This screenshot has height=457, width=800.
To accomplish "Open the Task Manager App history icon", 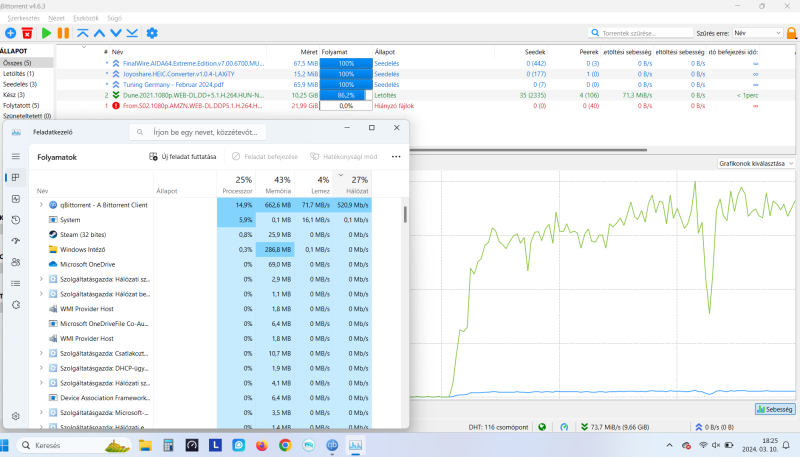I will [16, 220].
